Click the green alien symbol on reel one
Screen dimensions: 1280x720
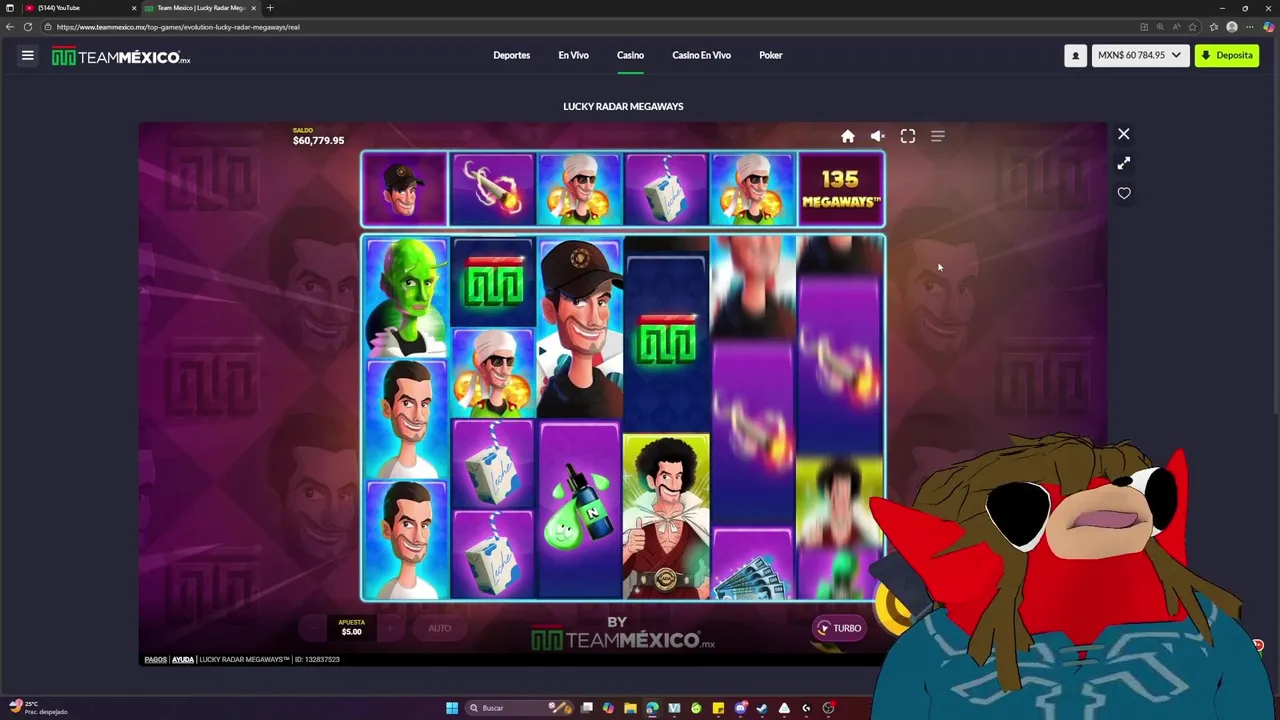tap(405, 297)
